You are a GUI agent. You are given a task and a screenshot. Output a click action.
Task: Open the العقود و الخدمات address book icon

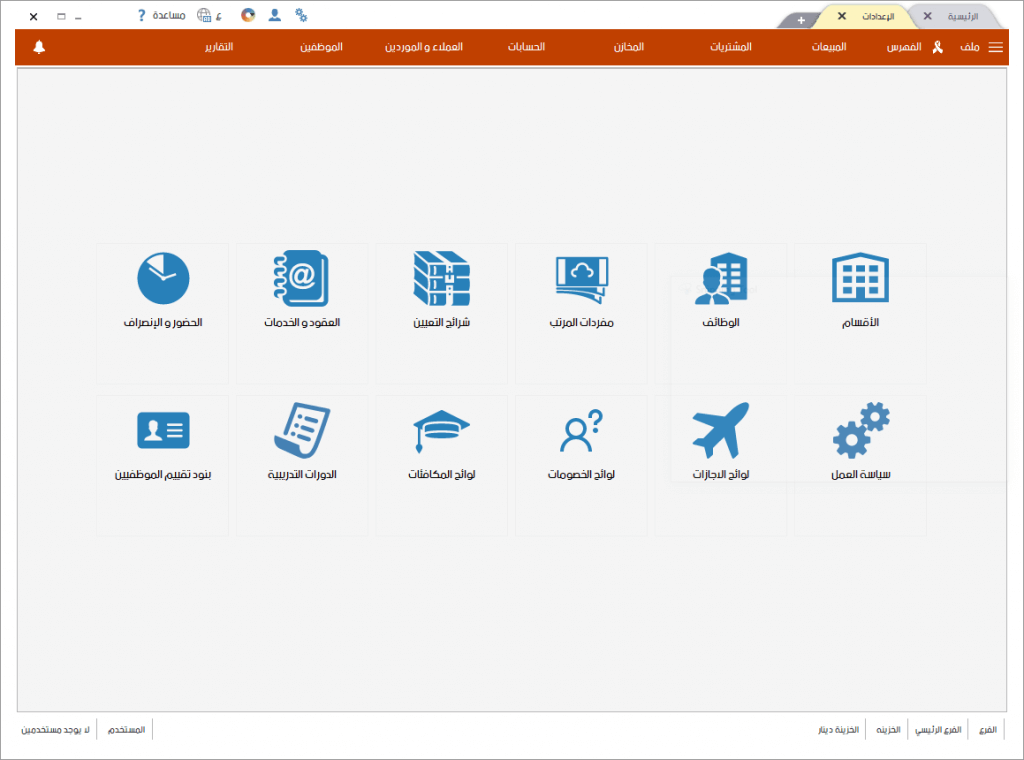click(x=301, y=278)
